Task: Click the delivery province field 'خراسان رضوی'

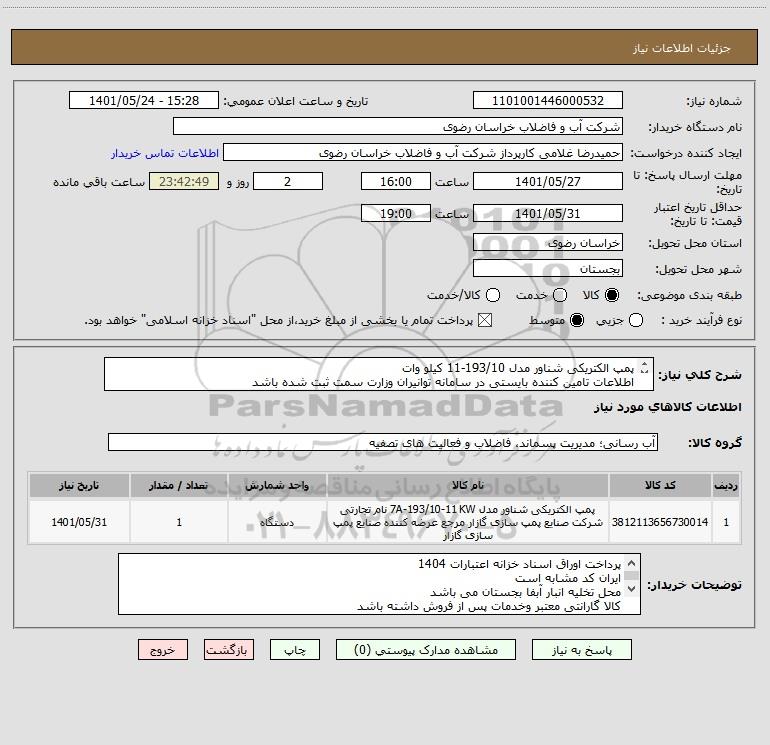Action: click(x=548, y=243)
